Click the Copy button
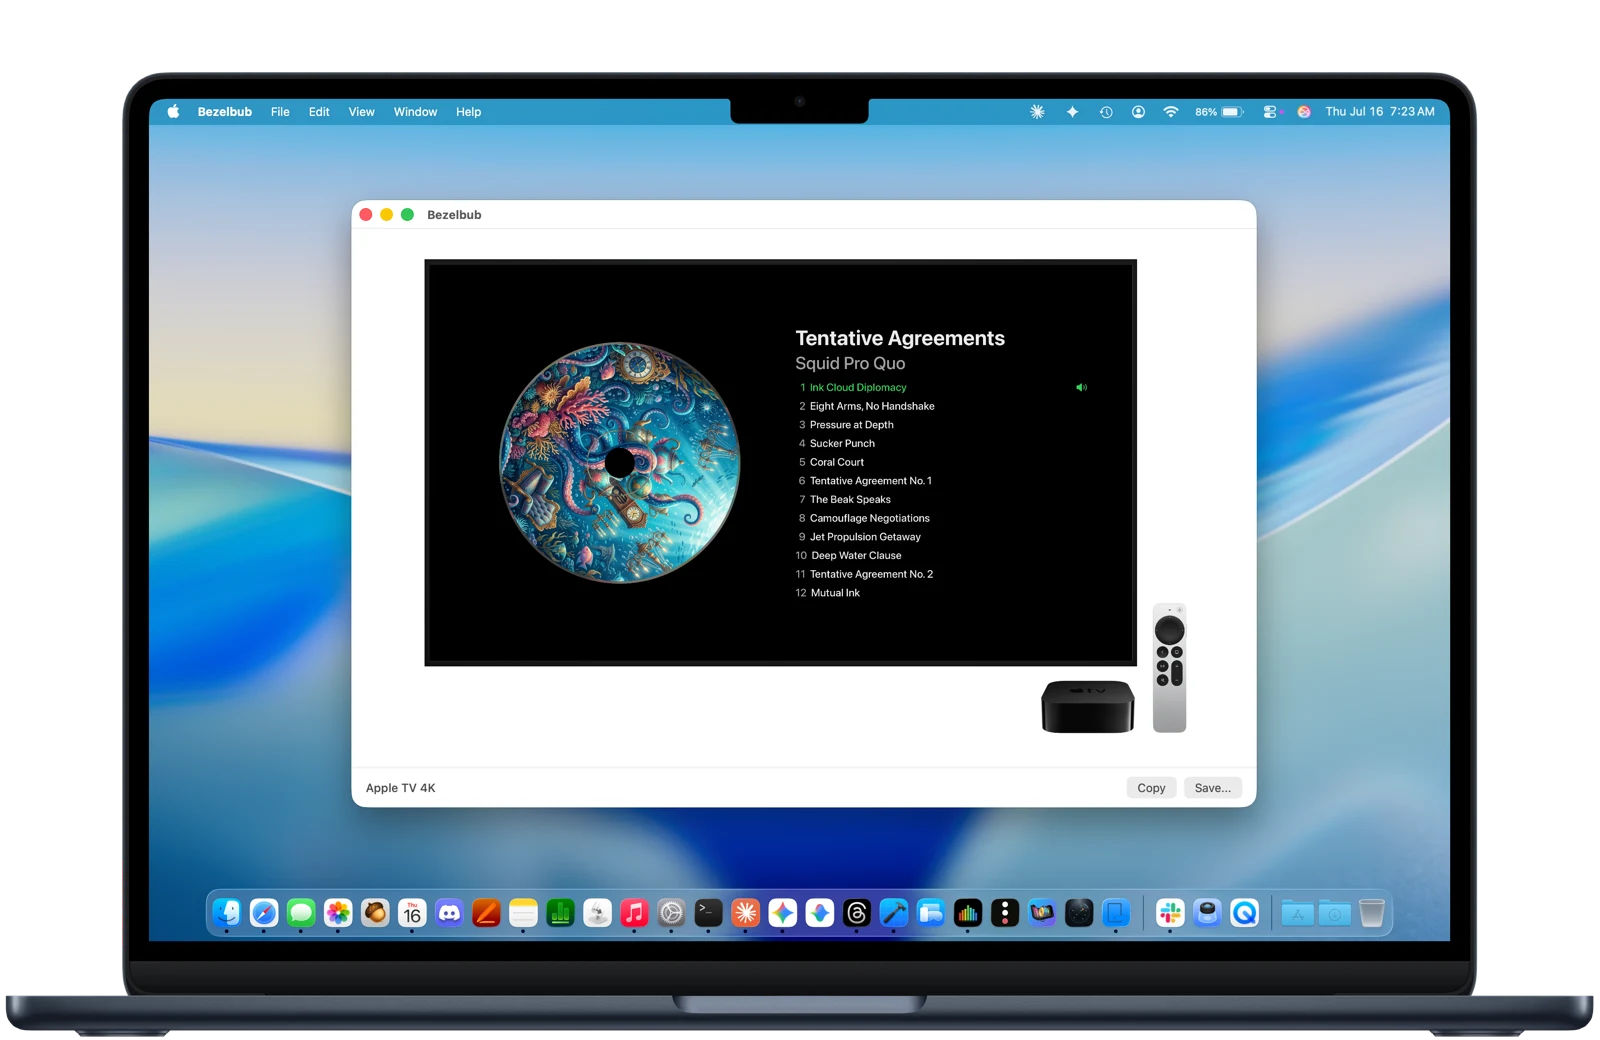1600x1040 pixels. 1151,788
